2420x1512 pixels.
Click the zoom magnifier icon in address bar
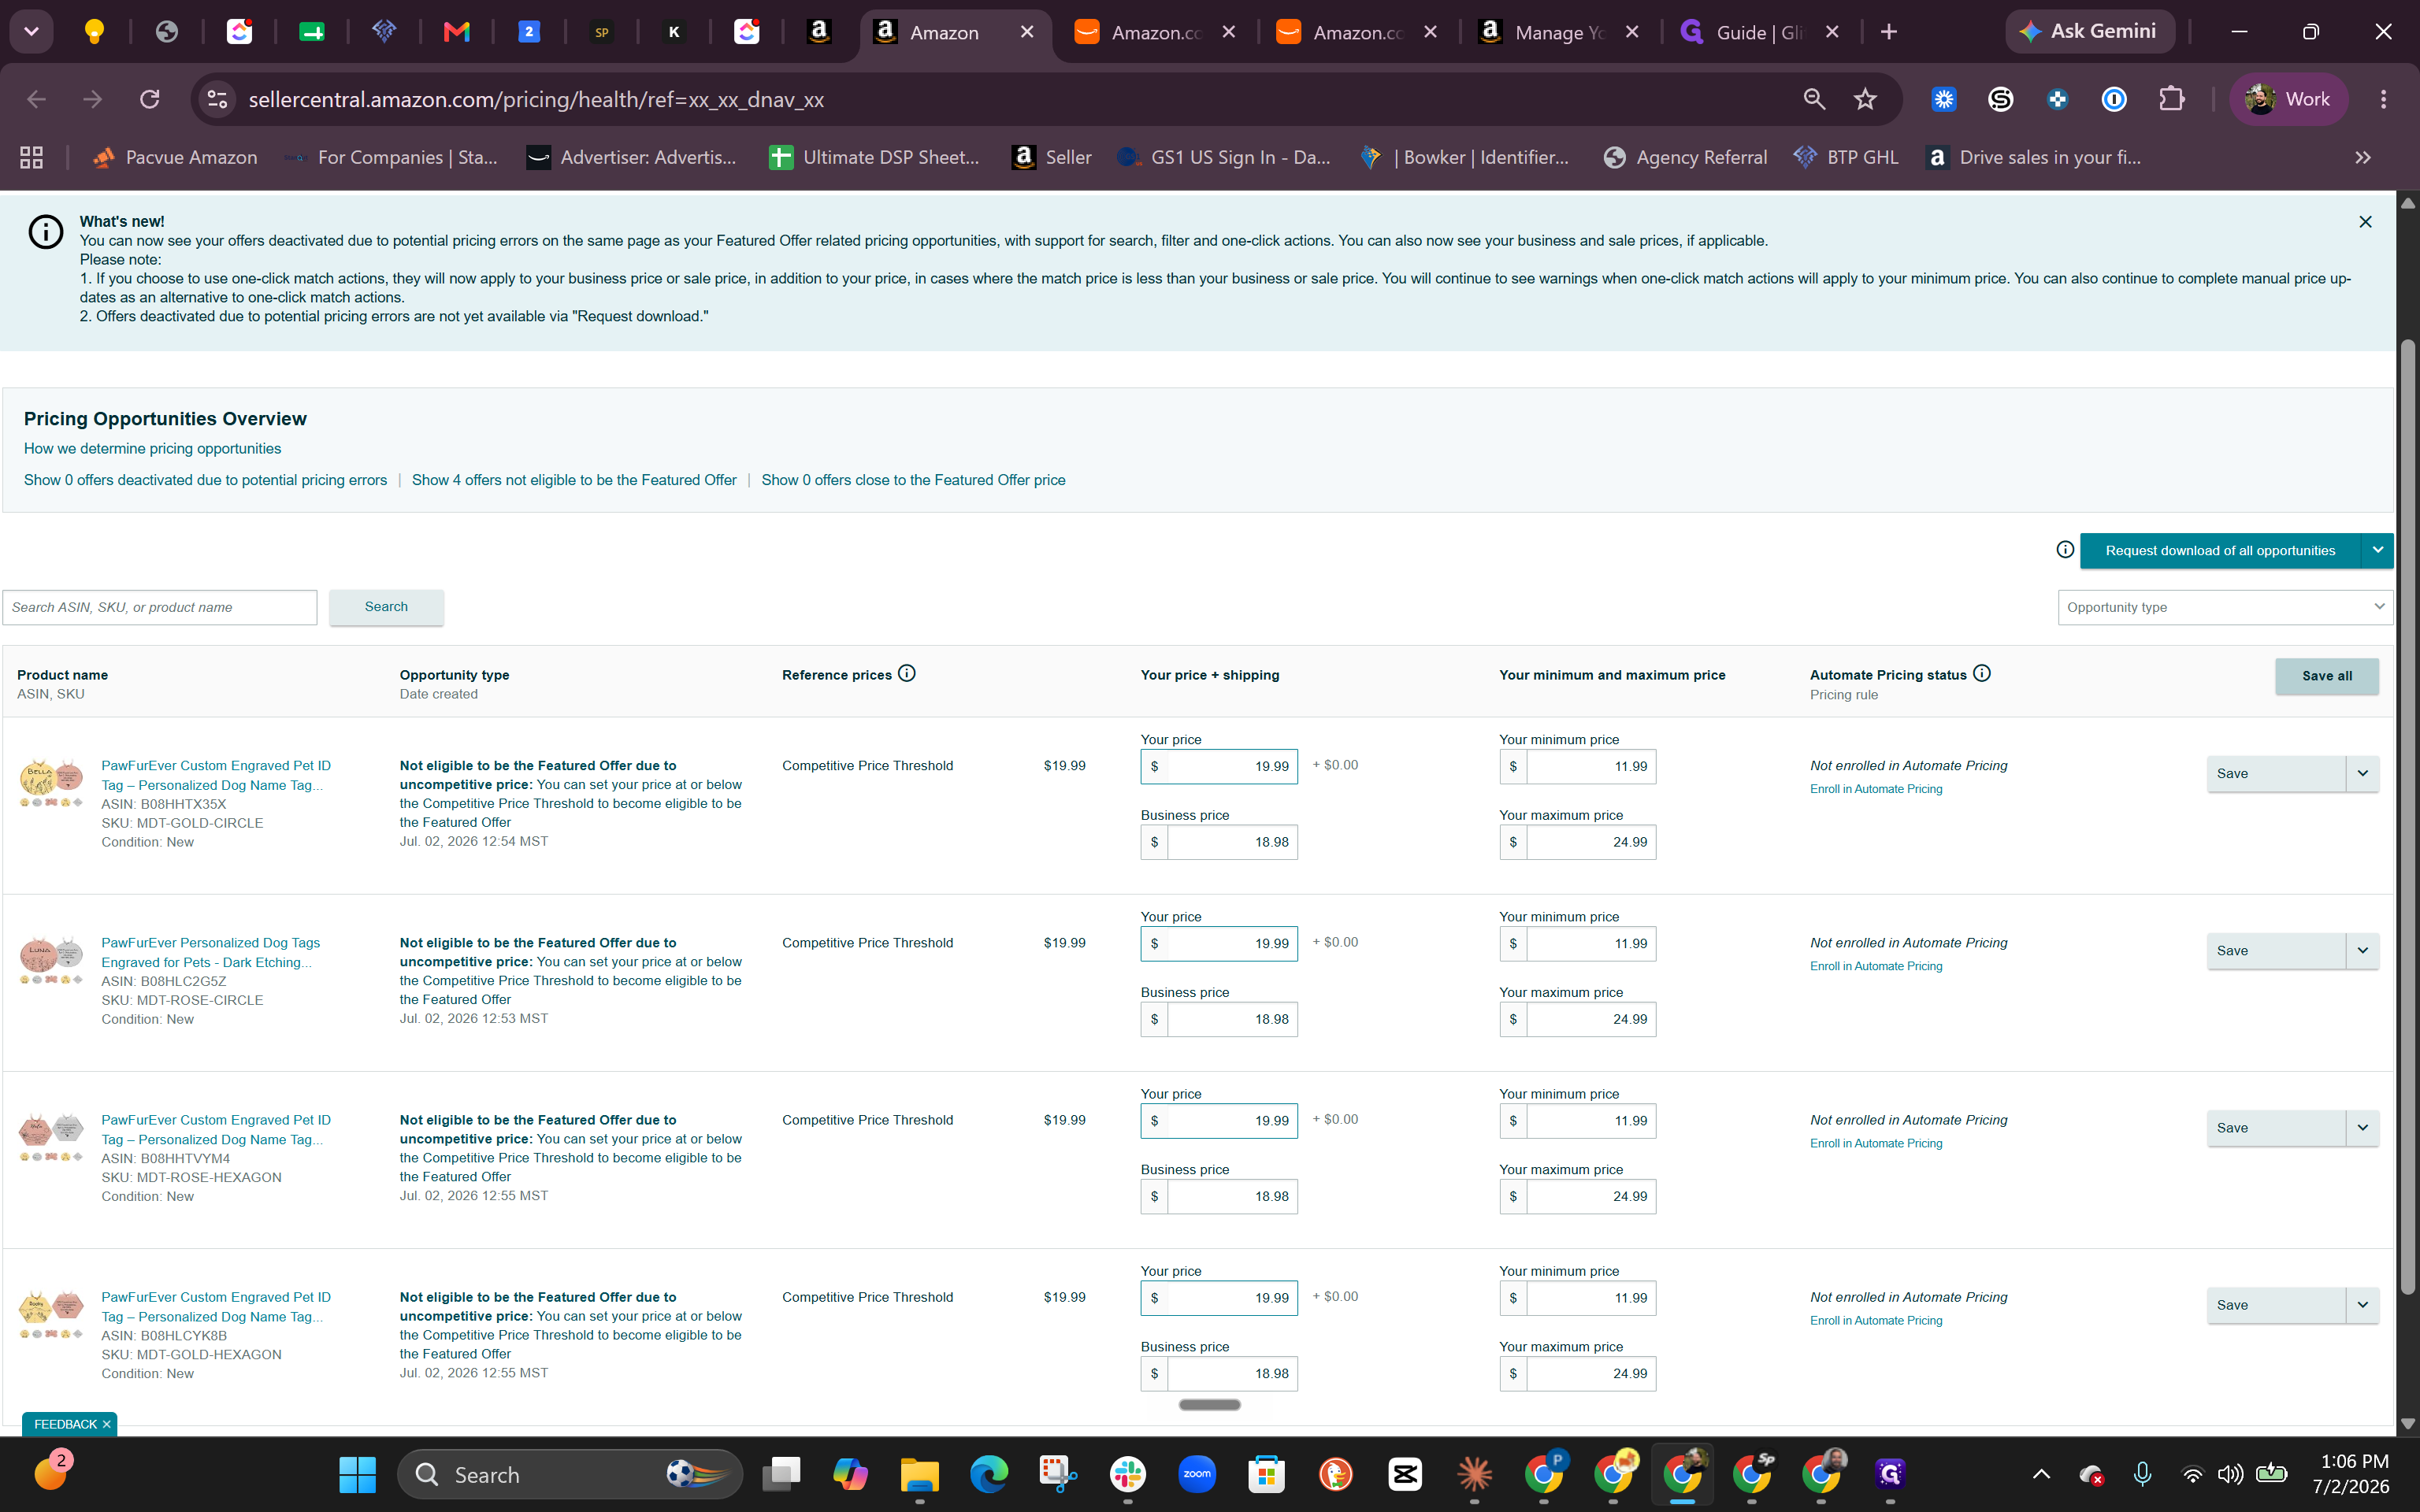click(1814, 99)
